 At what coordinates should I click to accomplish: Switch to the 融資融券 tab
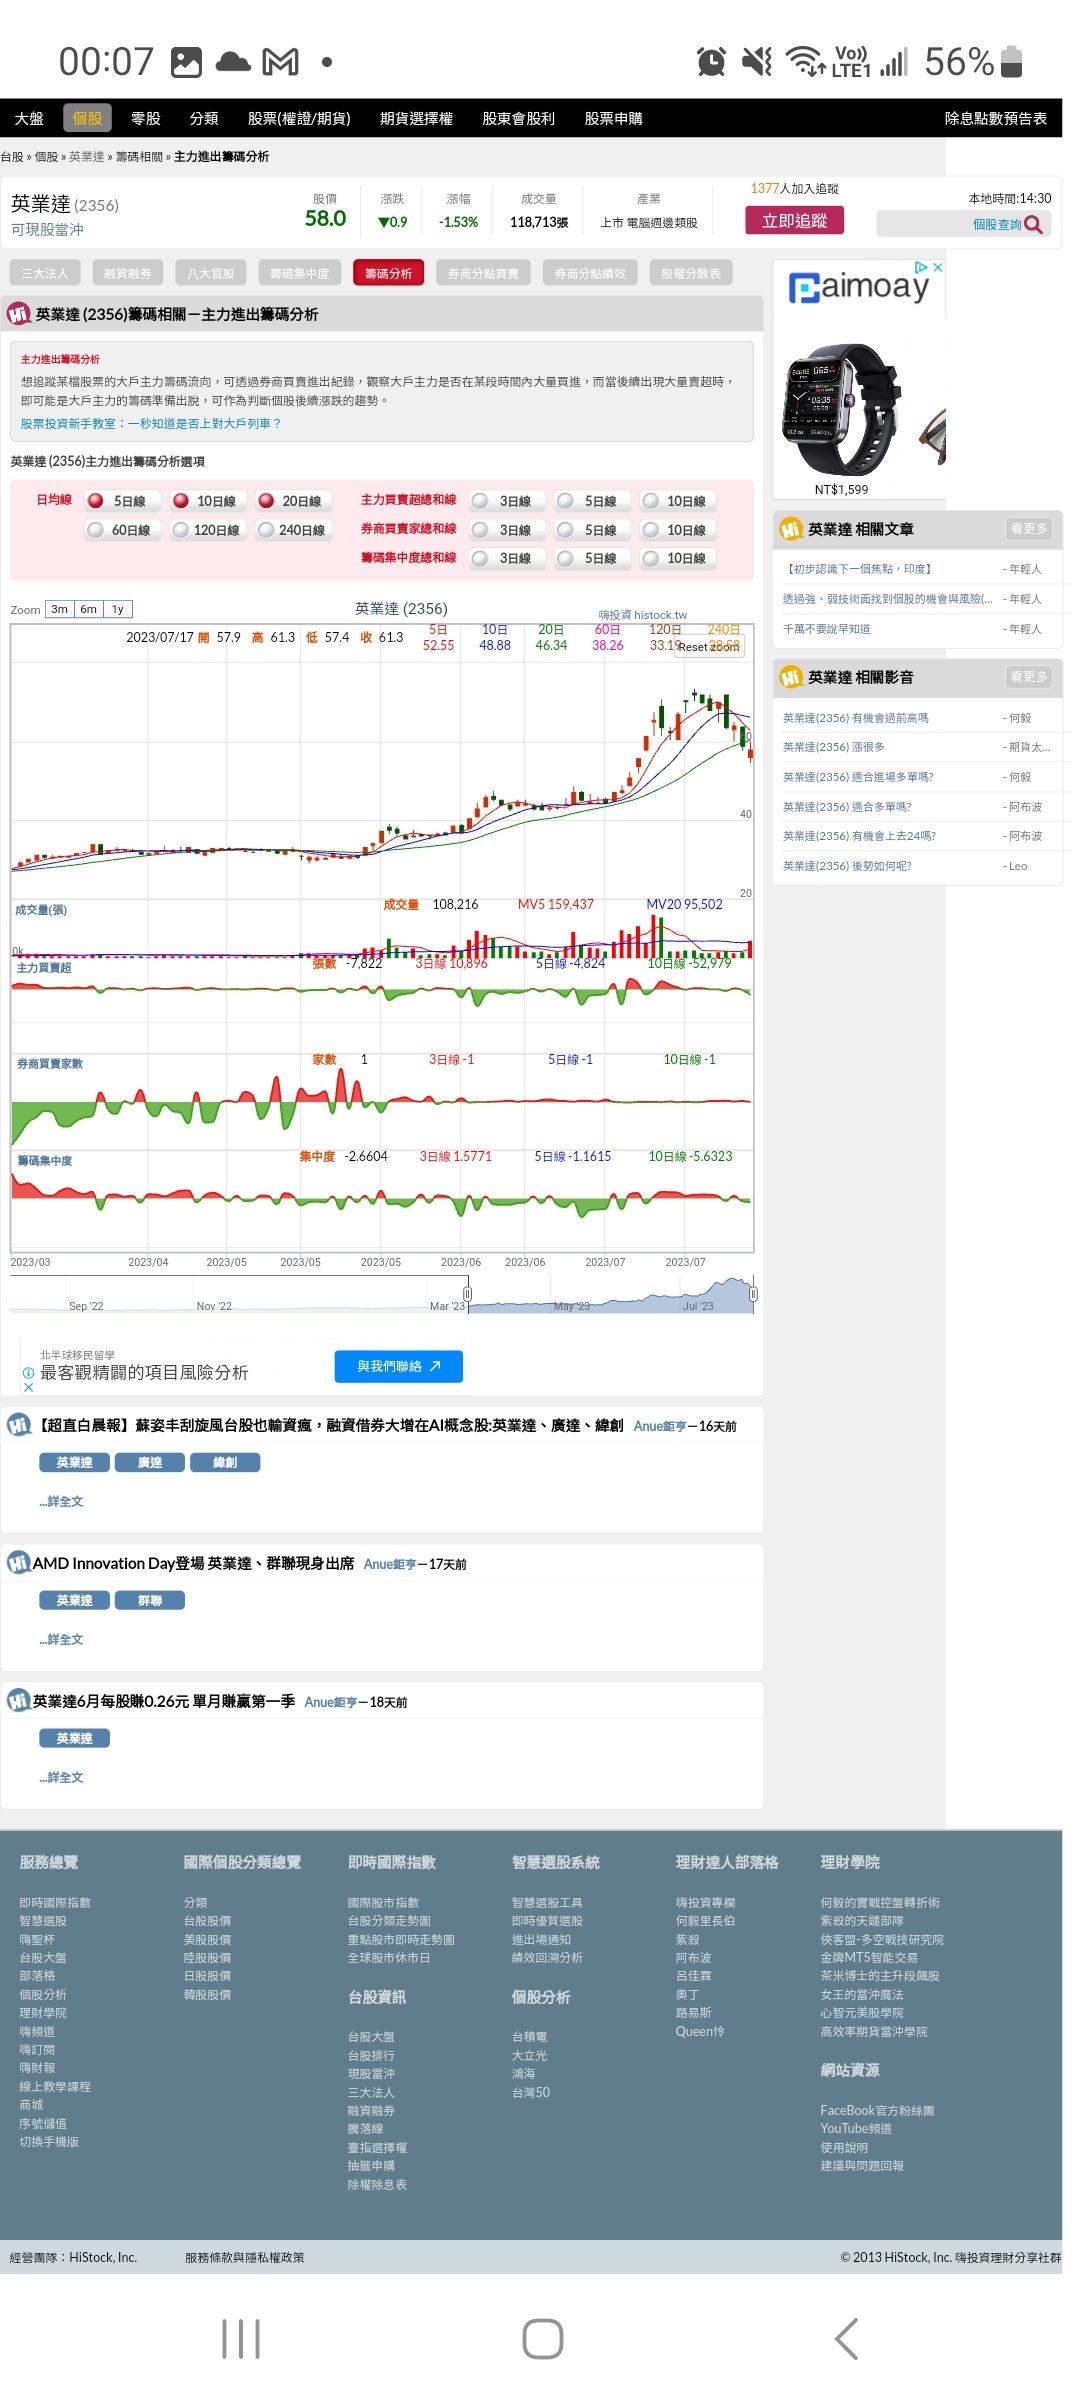point(128,273)
